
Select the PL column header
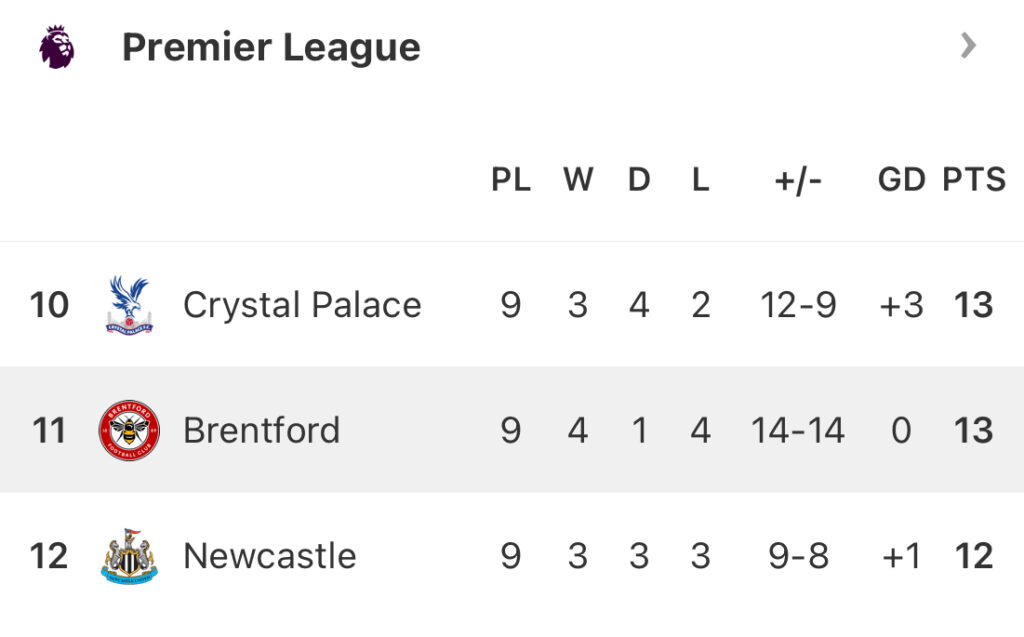tap(511, 180)
